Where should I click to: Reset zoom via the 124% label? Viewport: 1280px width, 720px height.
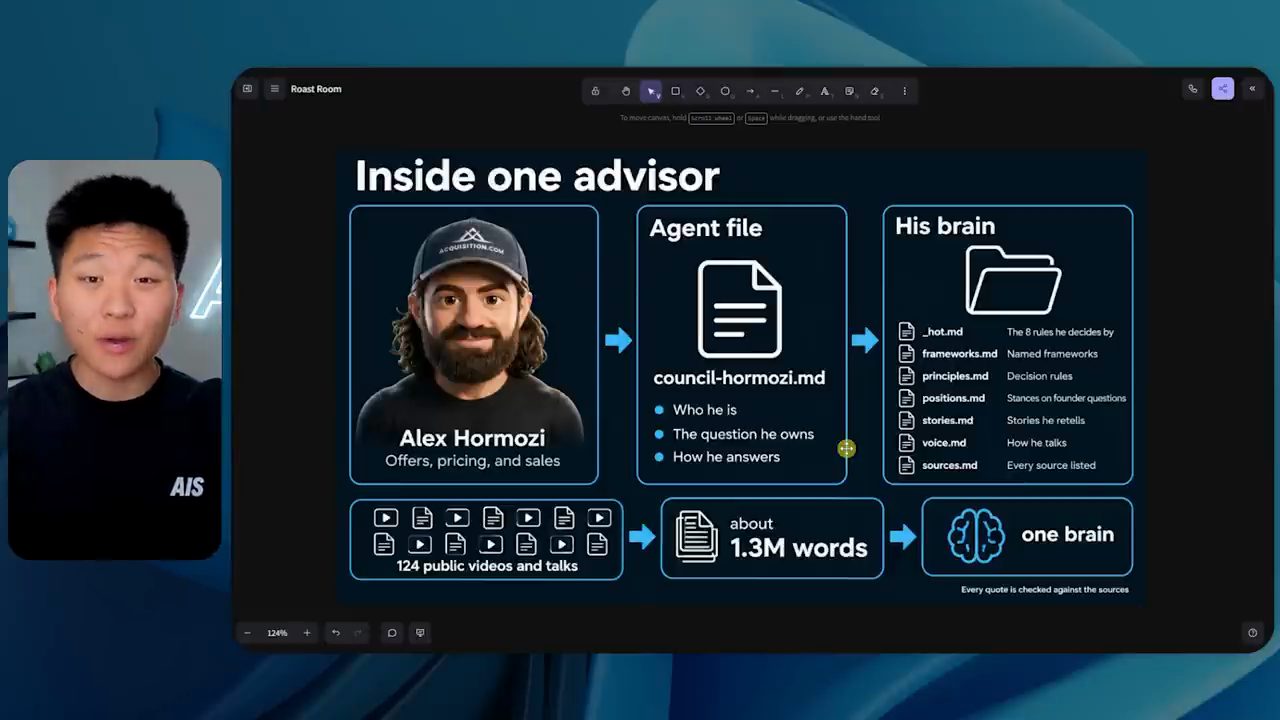point(277,633)
